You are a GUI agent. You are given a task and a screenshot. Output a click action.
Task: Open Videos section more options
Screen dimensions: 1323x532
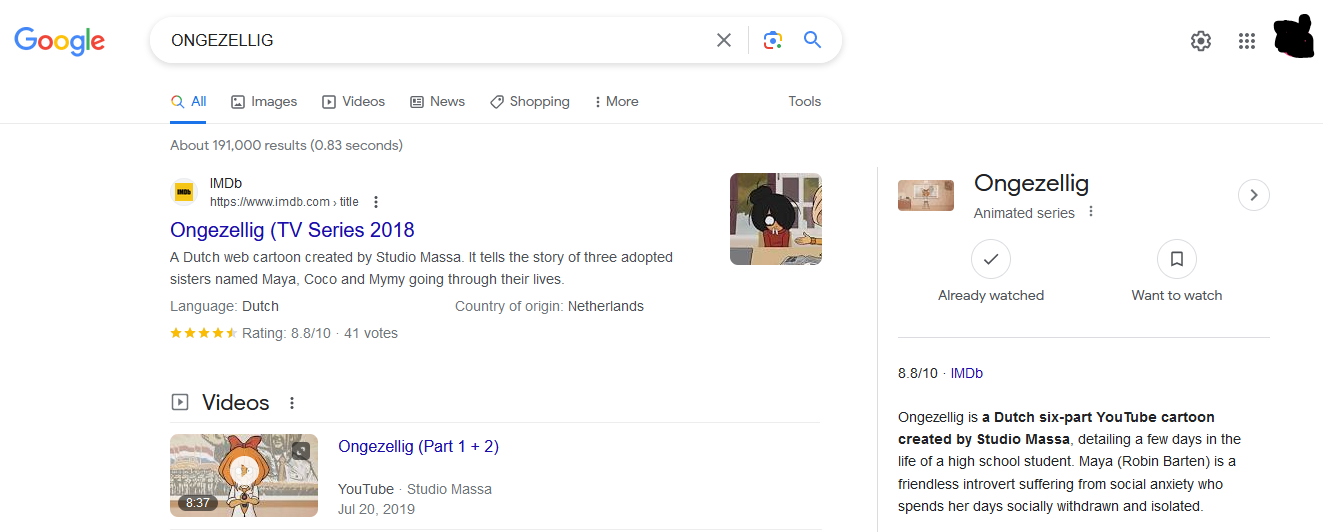coord(292,403)
